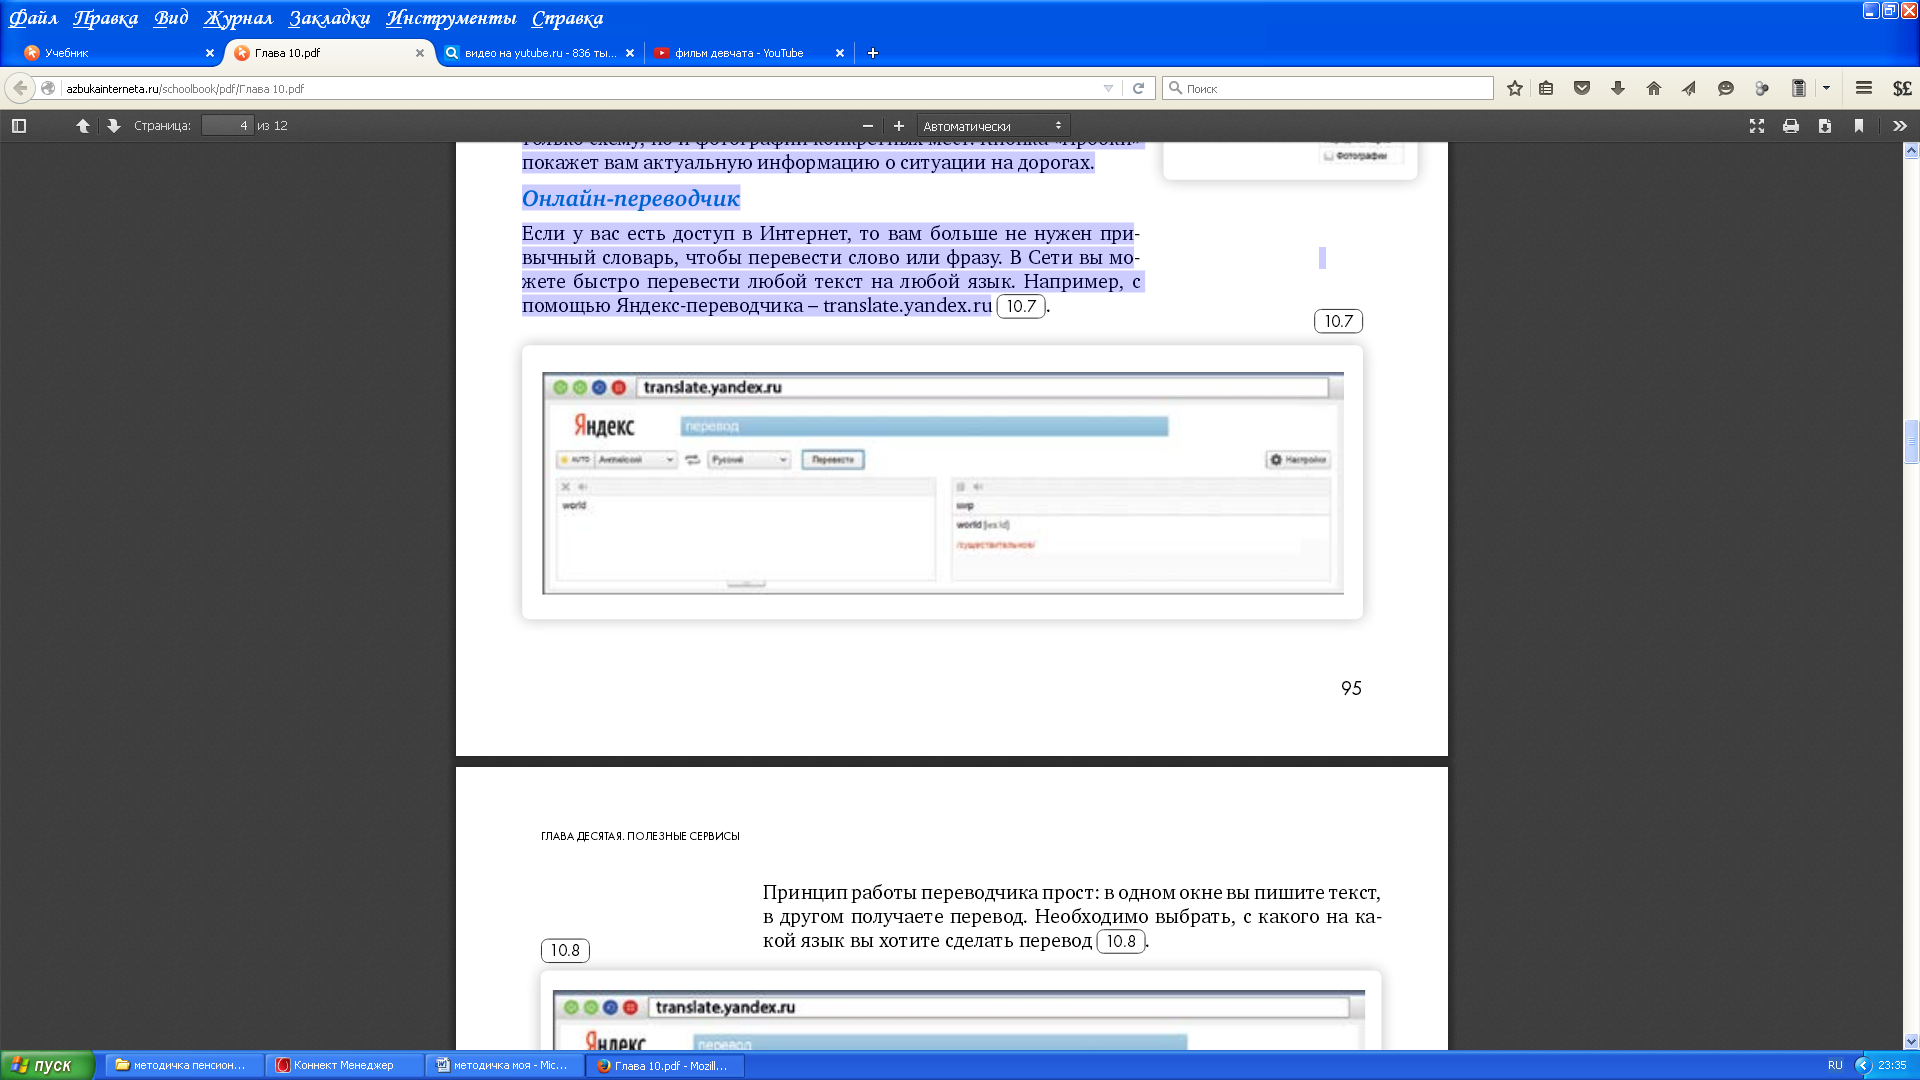The height and width of the screenshot is (1080, 1920).
Task: Click the 10.7 reference label in the page margin
Action: [x=1338, y=321]
